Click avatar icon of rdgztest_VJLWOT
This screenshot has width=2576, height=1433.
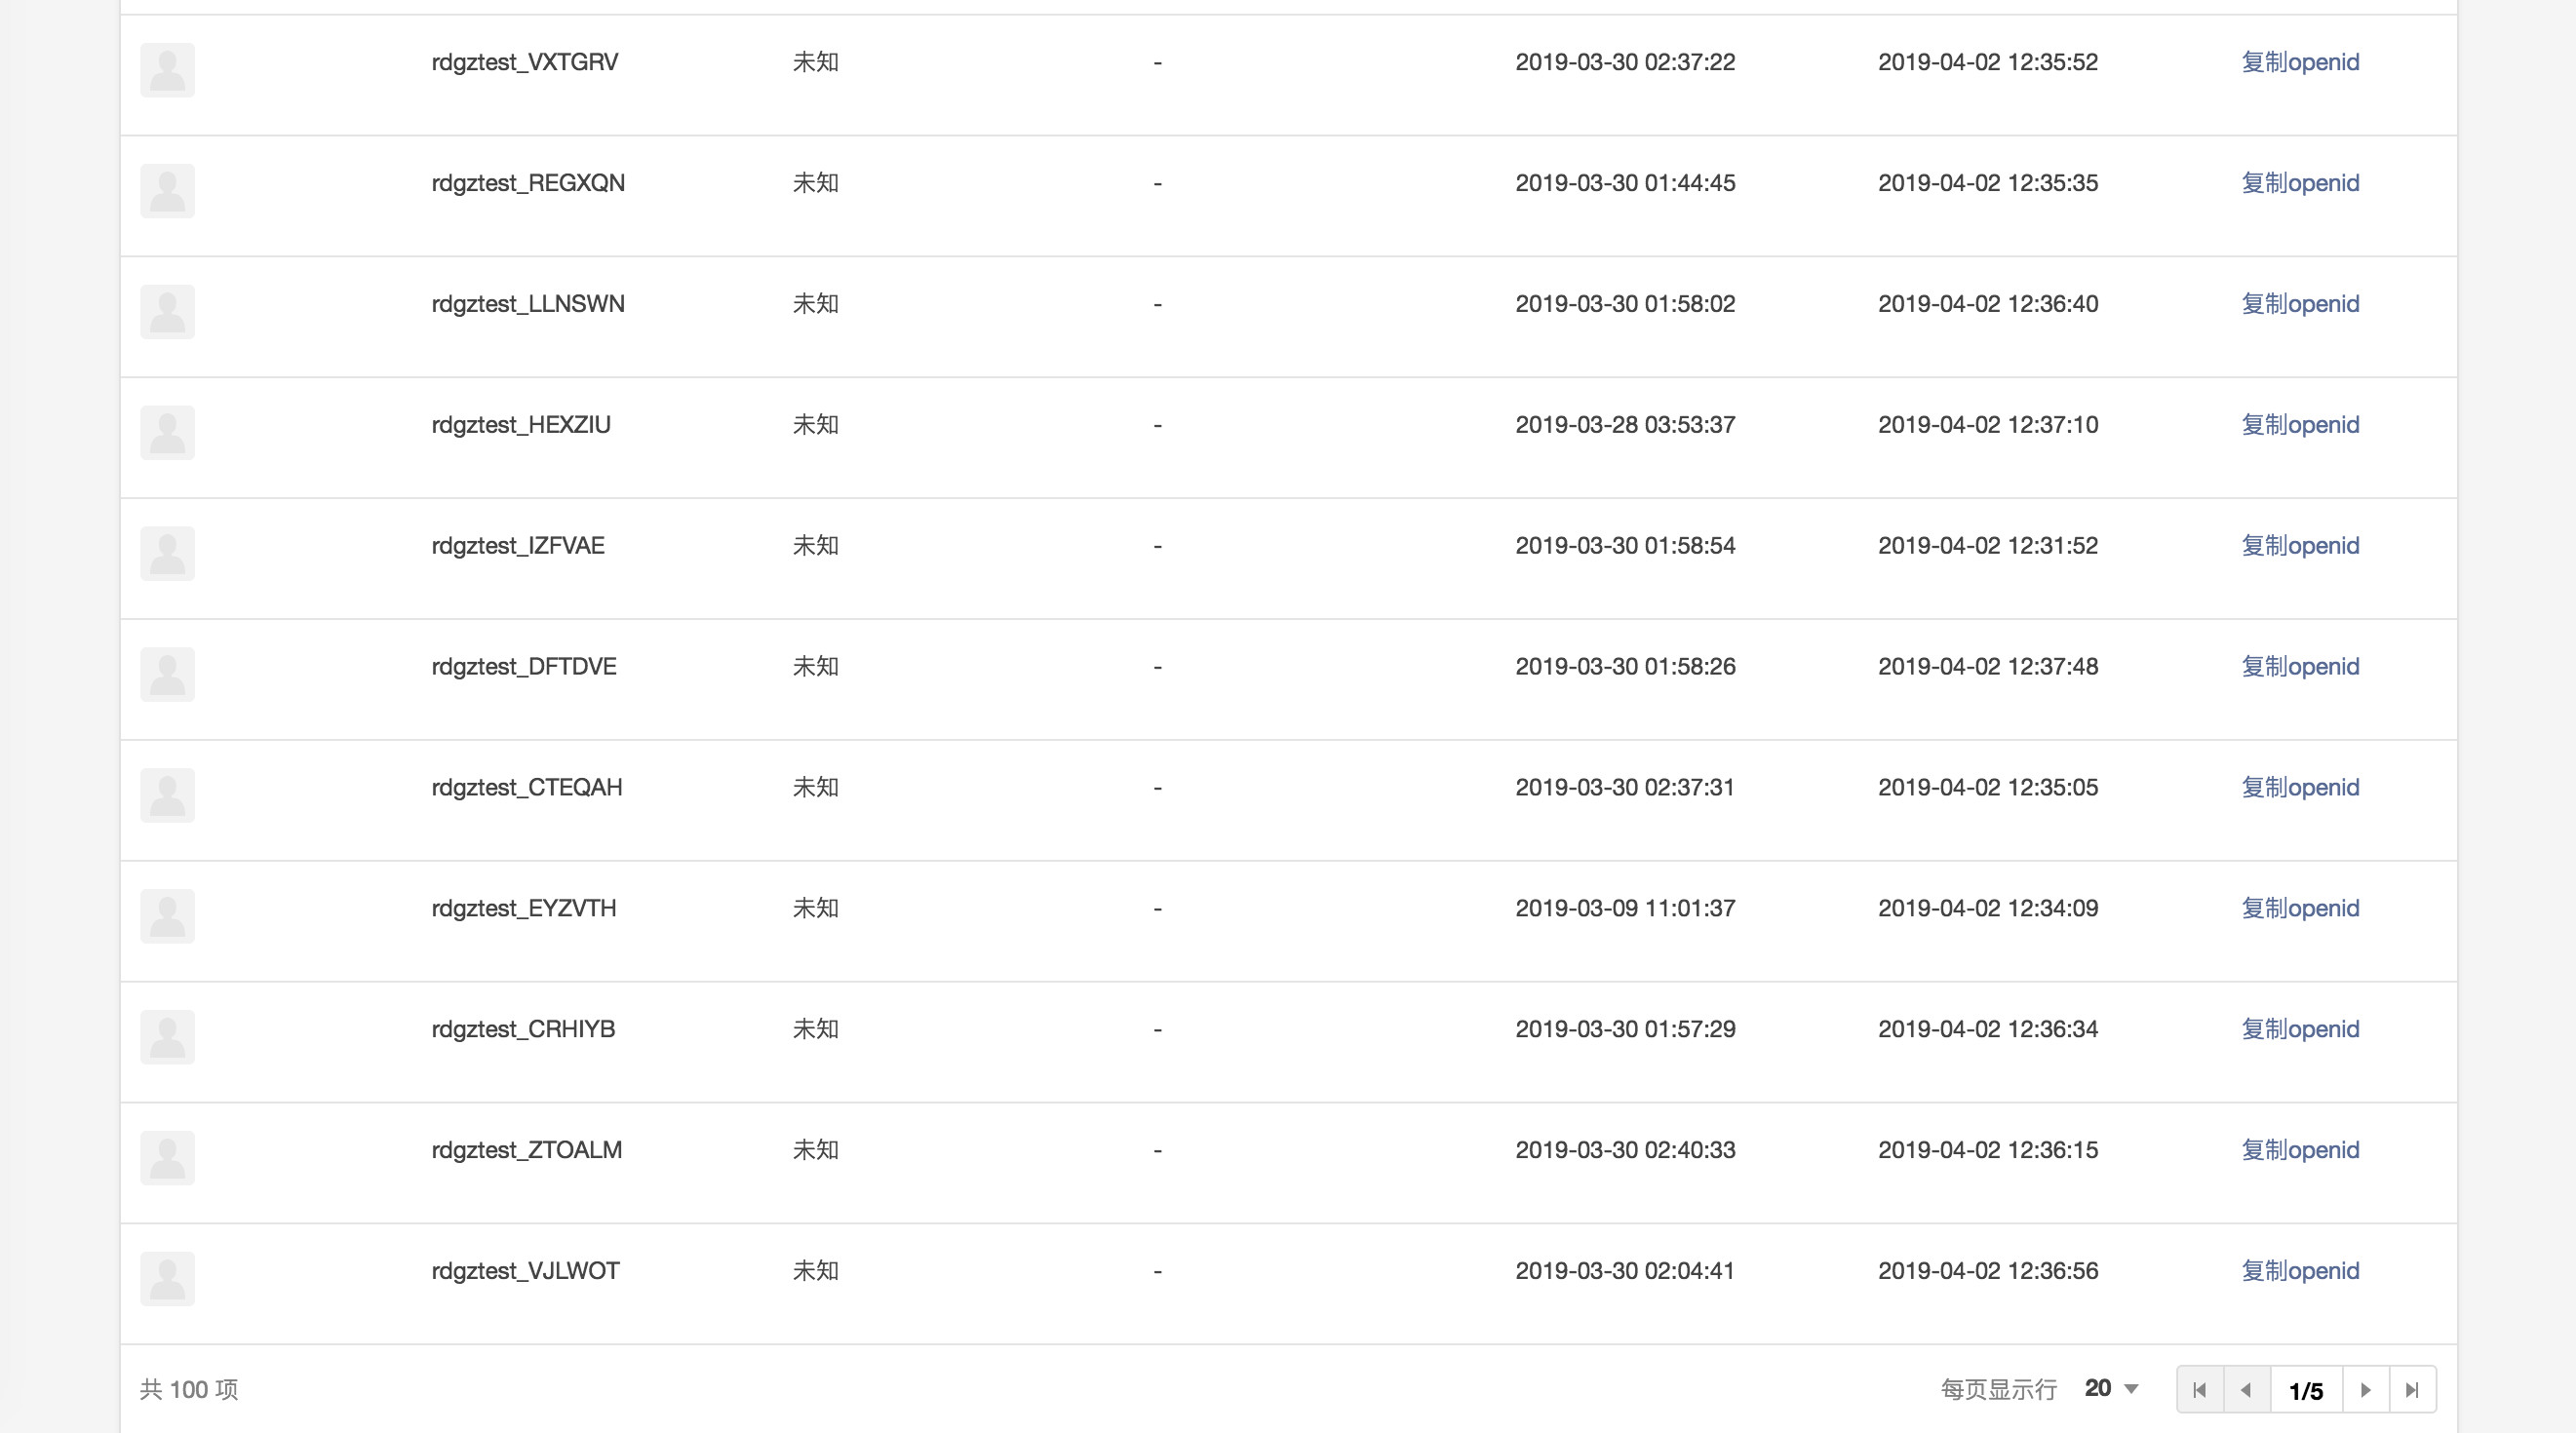pos(167,1278)
